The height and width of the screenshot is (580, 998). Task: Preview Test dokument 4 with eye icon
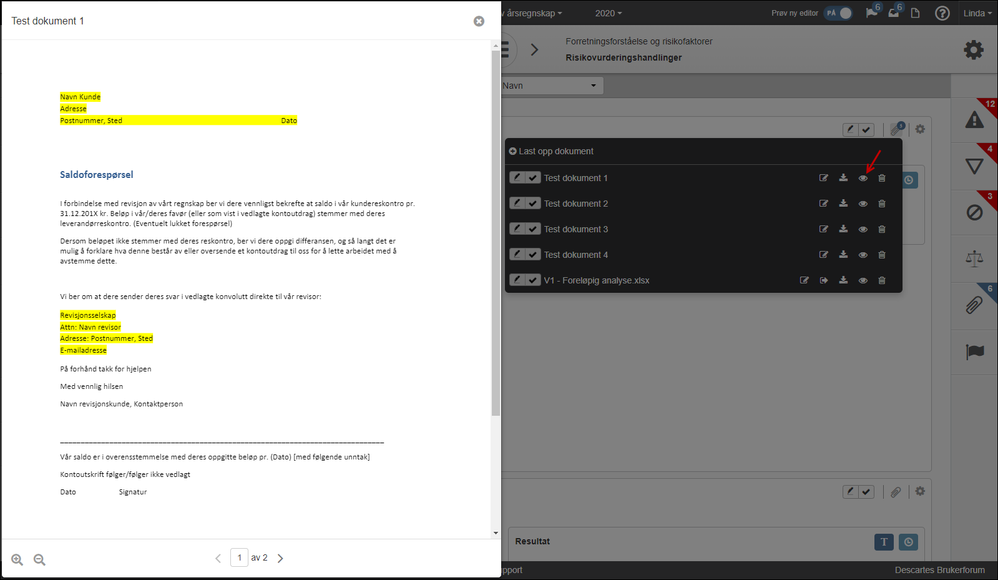point(863,255)
